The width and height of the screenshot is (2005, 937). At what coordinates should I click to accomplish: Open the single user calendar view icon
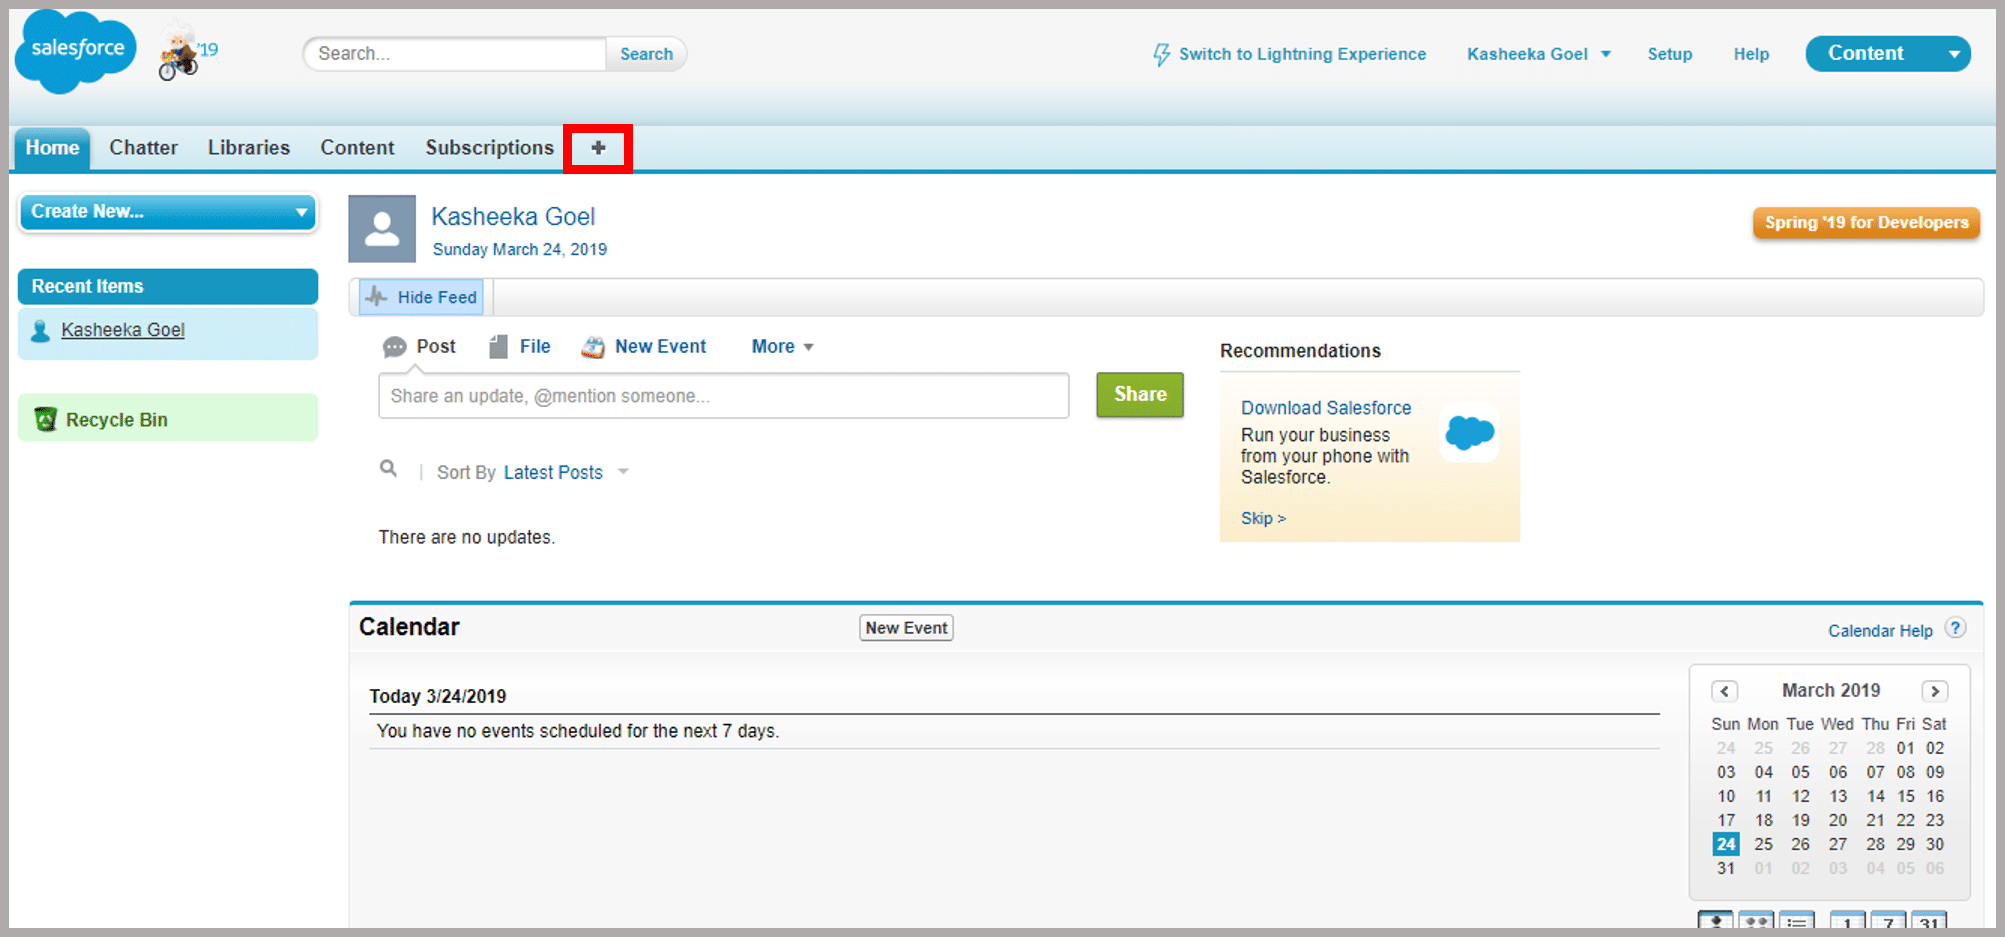point(1716,921)
